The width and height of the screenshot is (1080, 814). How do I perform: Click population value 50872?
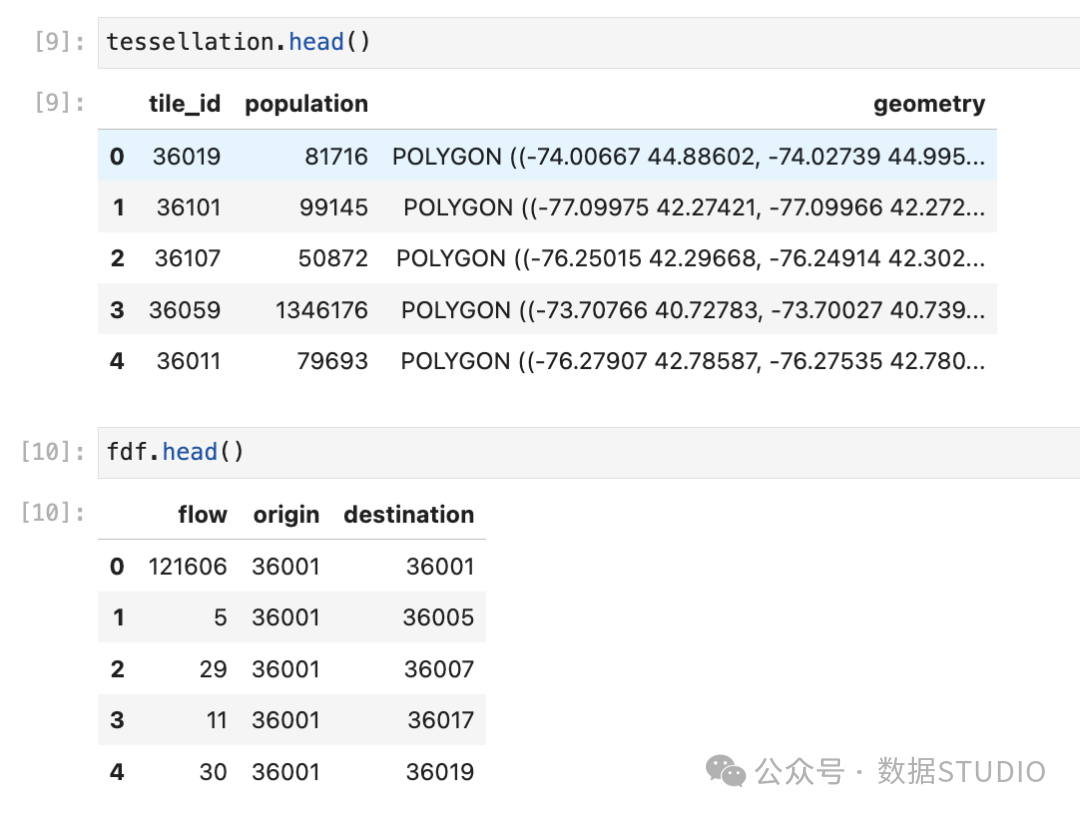(x=333, y=258)
